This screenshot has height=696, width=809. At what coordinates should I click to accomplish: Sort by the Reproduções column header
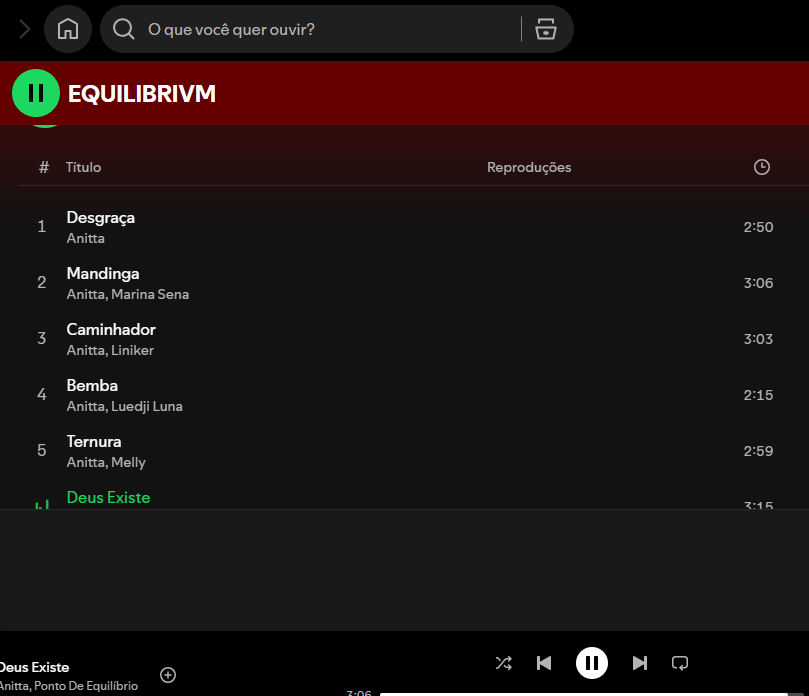click(x=529, y=167)
